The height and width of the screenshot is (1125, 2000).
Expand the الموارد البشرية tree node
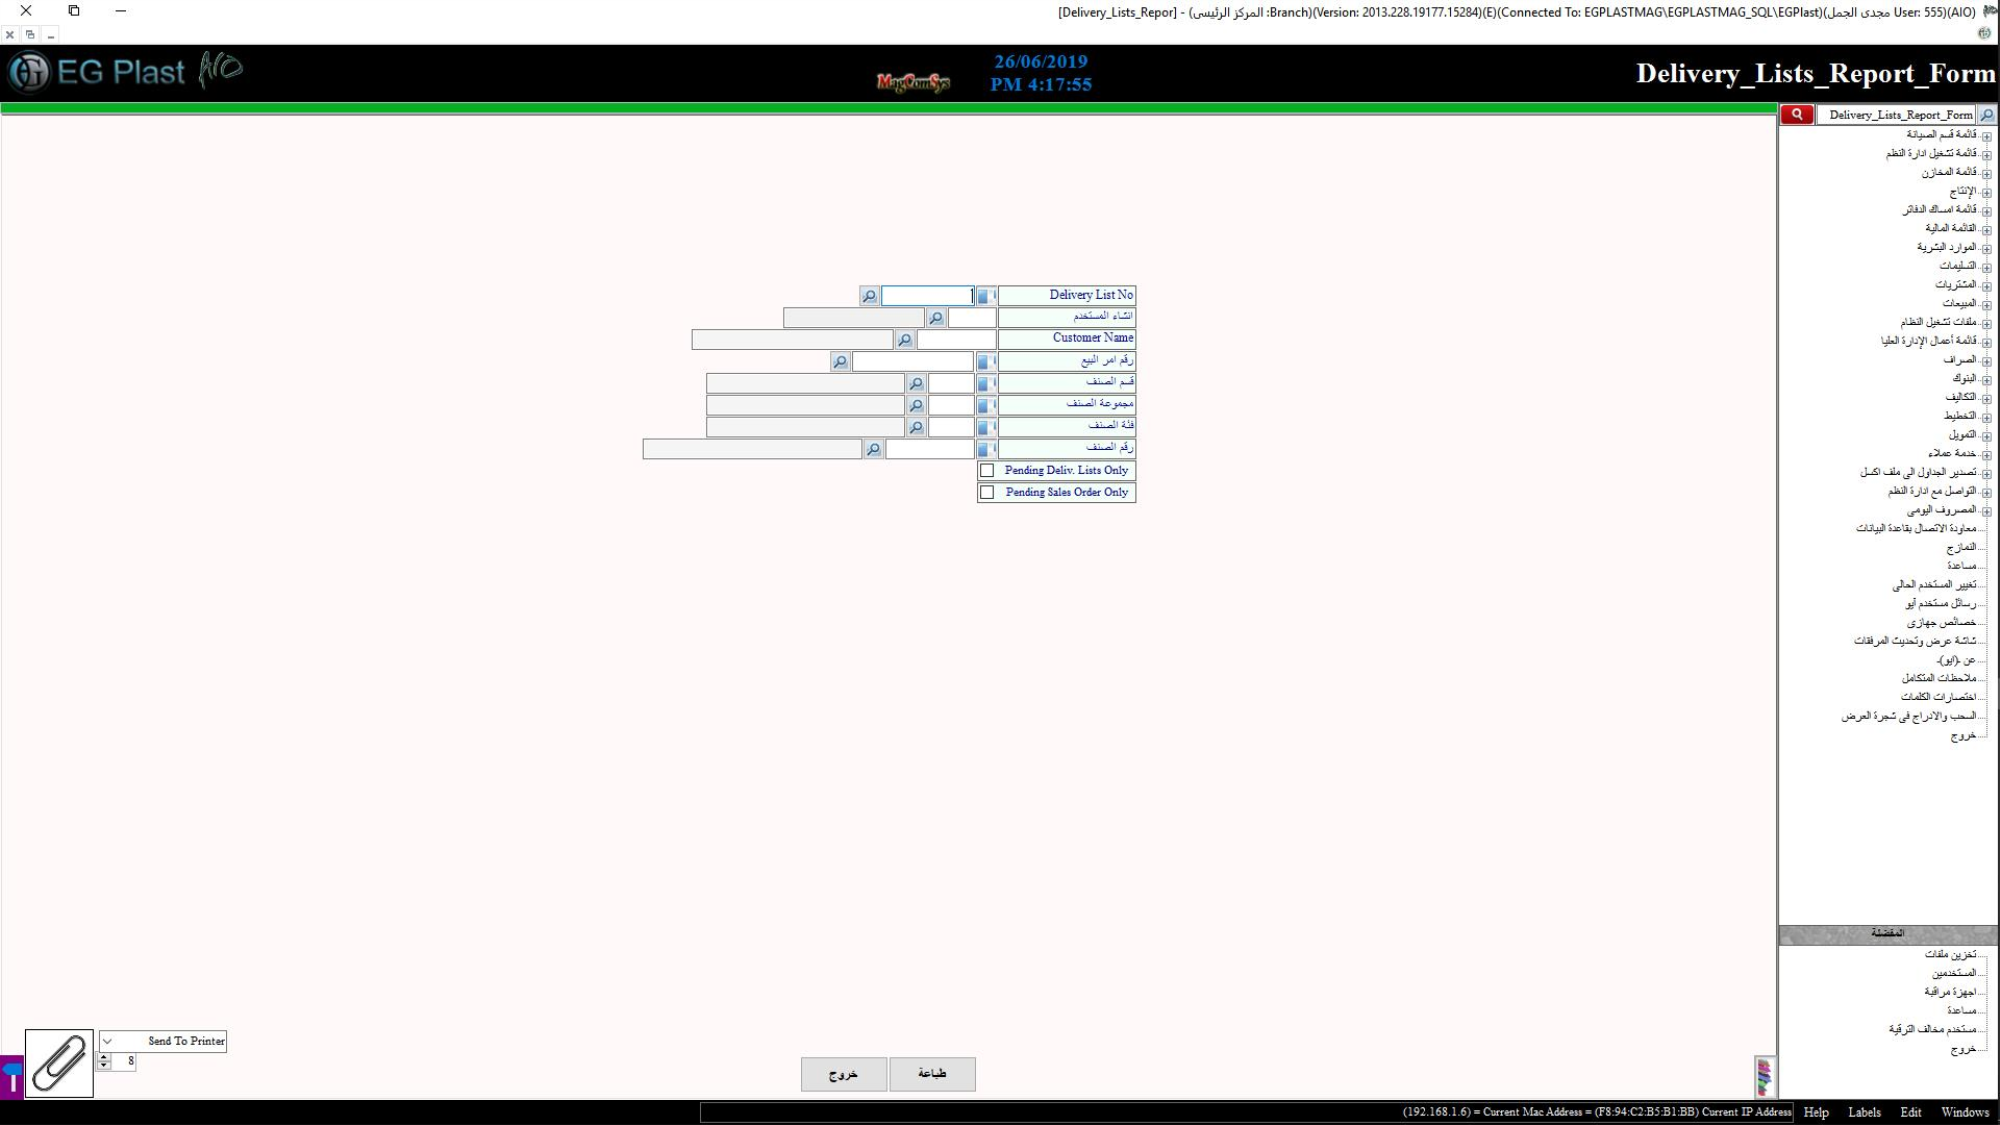(x=1987, y=249)
